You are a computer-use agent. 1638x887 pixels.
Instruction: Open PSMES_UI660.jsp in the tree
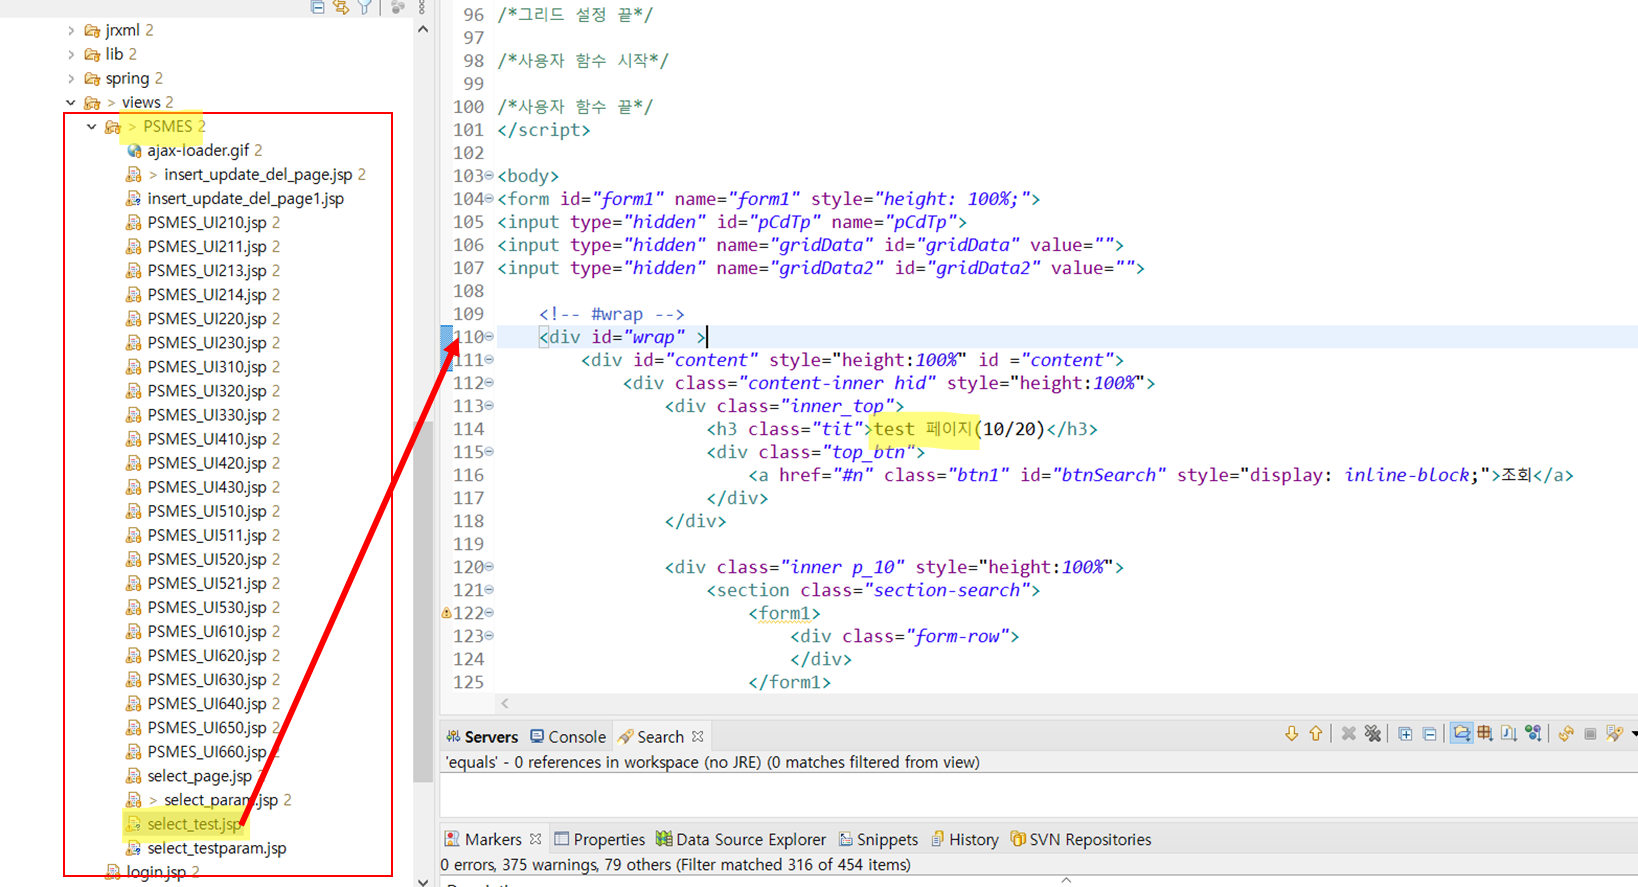(206, 752)
